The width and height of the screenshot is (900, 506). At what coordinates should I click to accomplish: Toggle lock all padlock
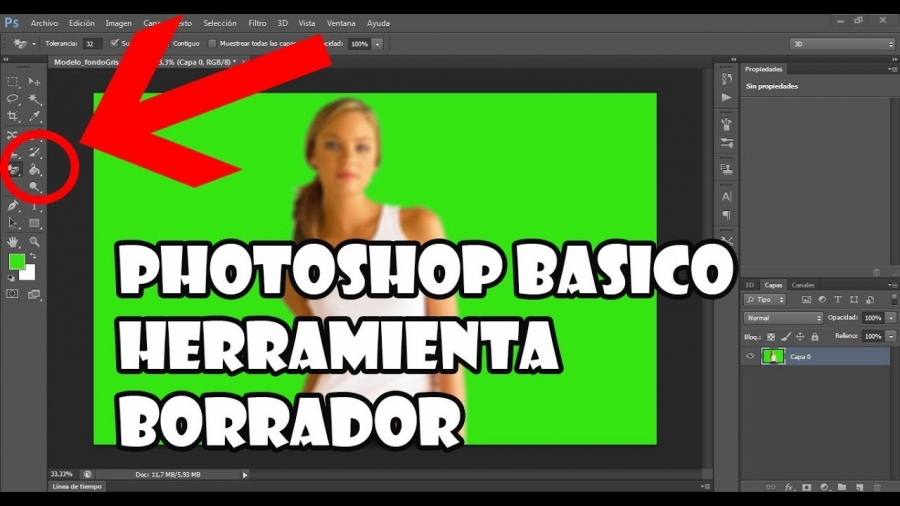coord(814,337)
